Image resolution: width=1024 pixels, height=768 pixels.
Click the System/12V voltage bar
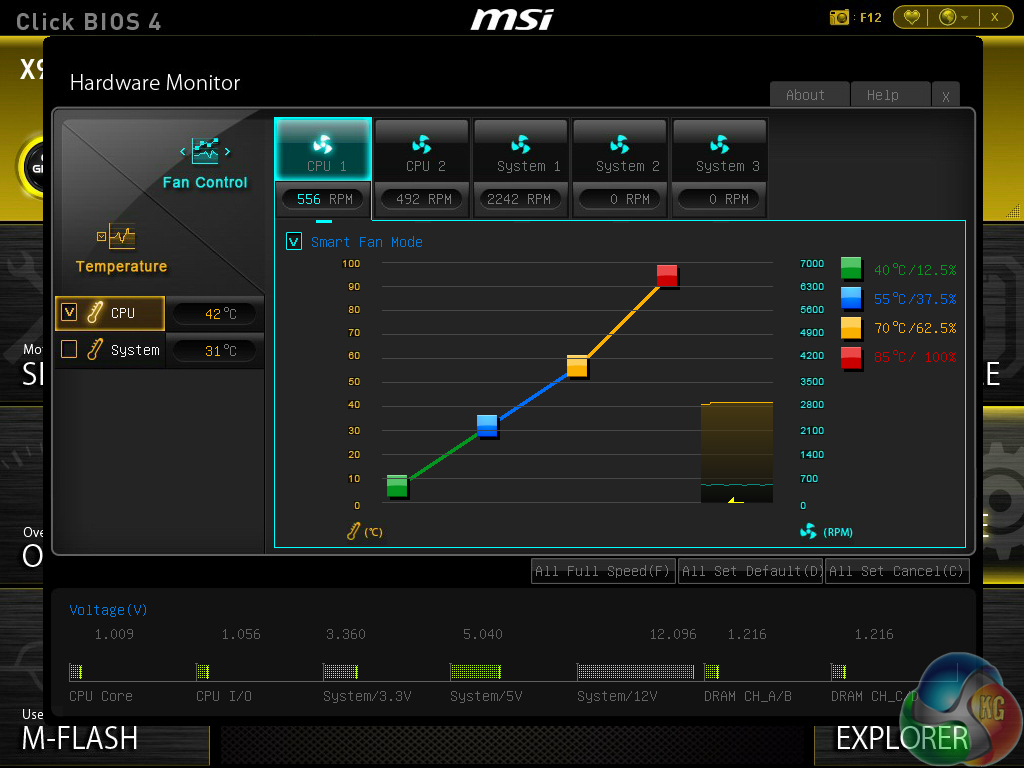635,671
